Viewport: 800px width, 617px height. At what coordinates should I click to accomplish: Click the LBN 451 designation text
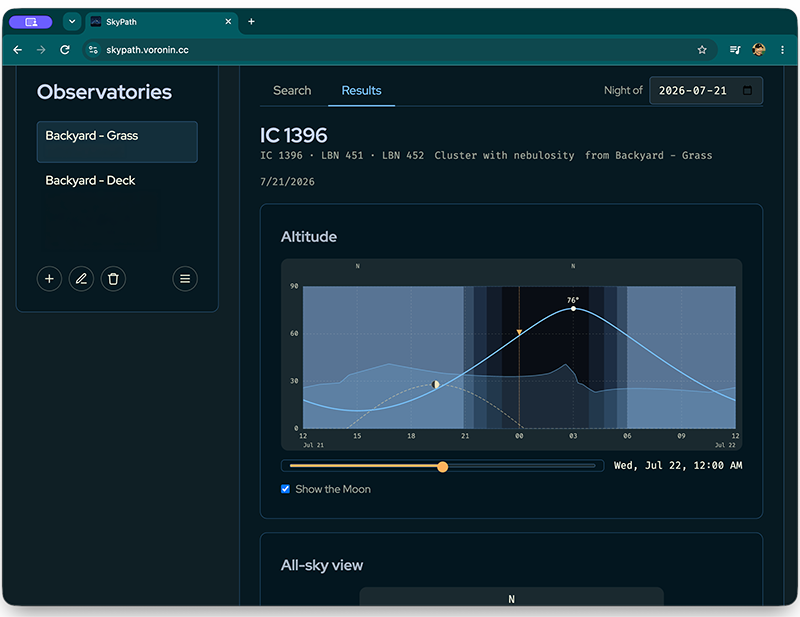pyautogui.click(x=342, y=155)
